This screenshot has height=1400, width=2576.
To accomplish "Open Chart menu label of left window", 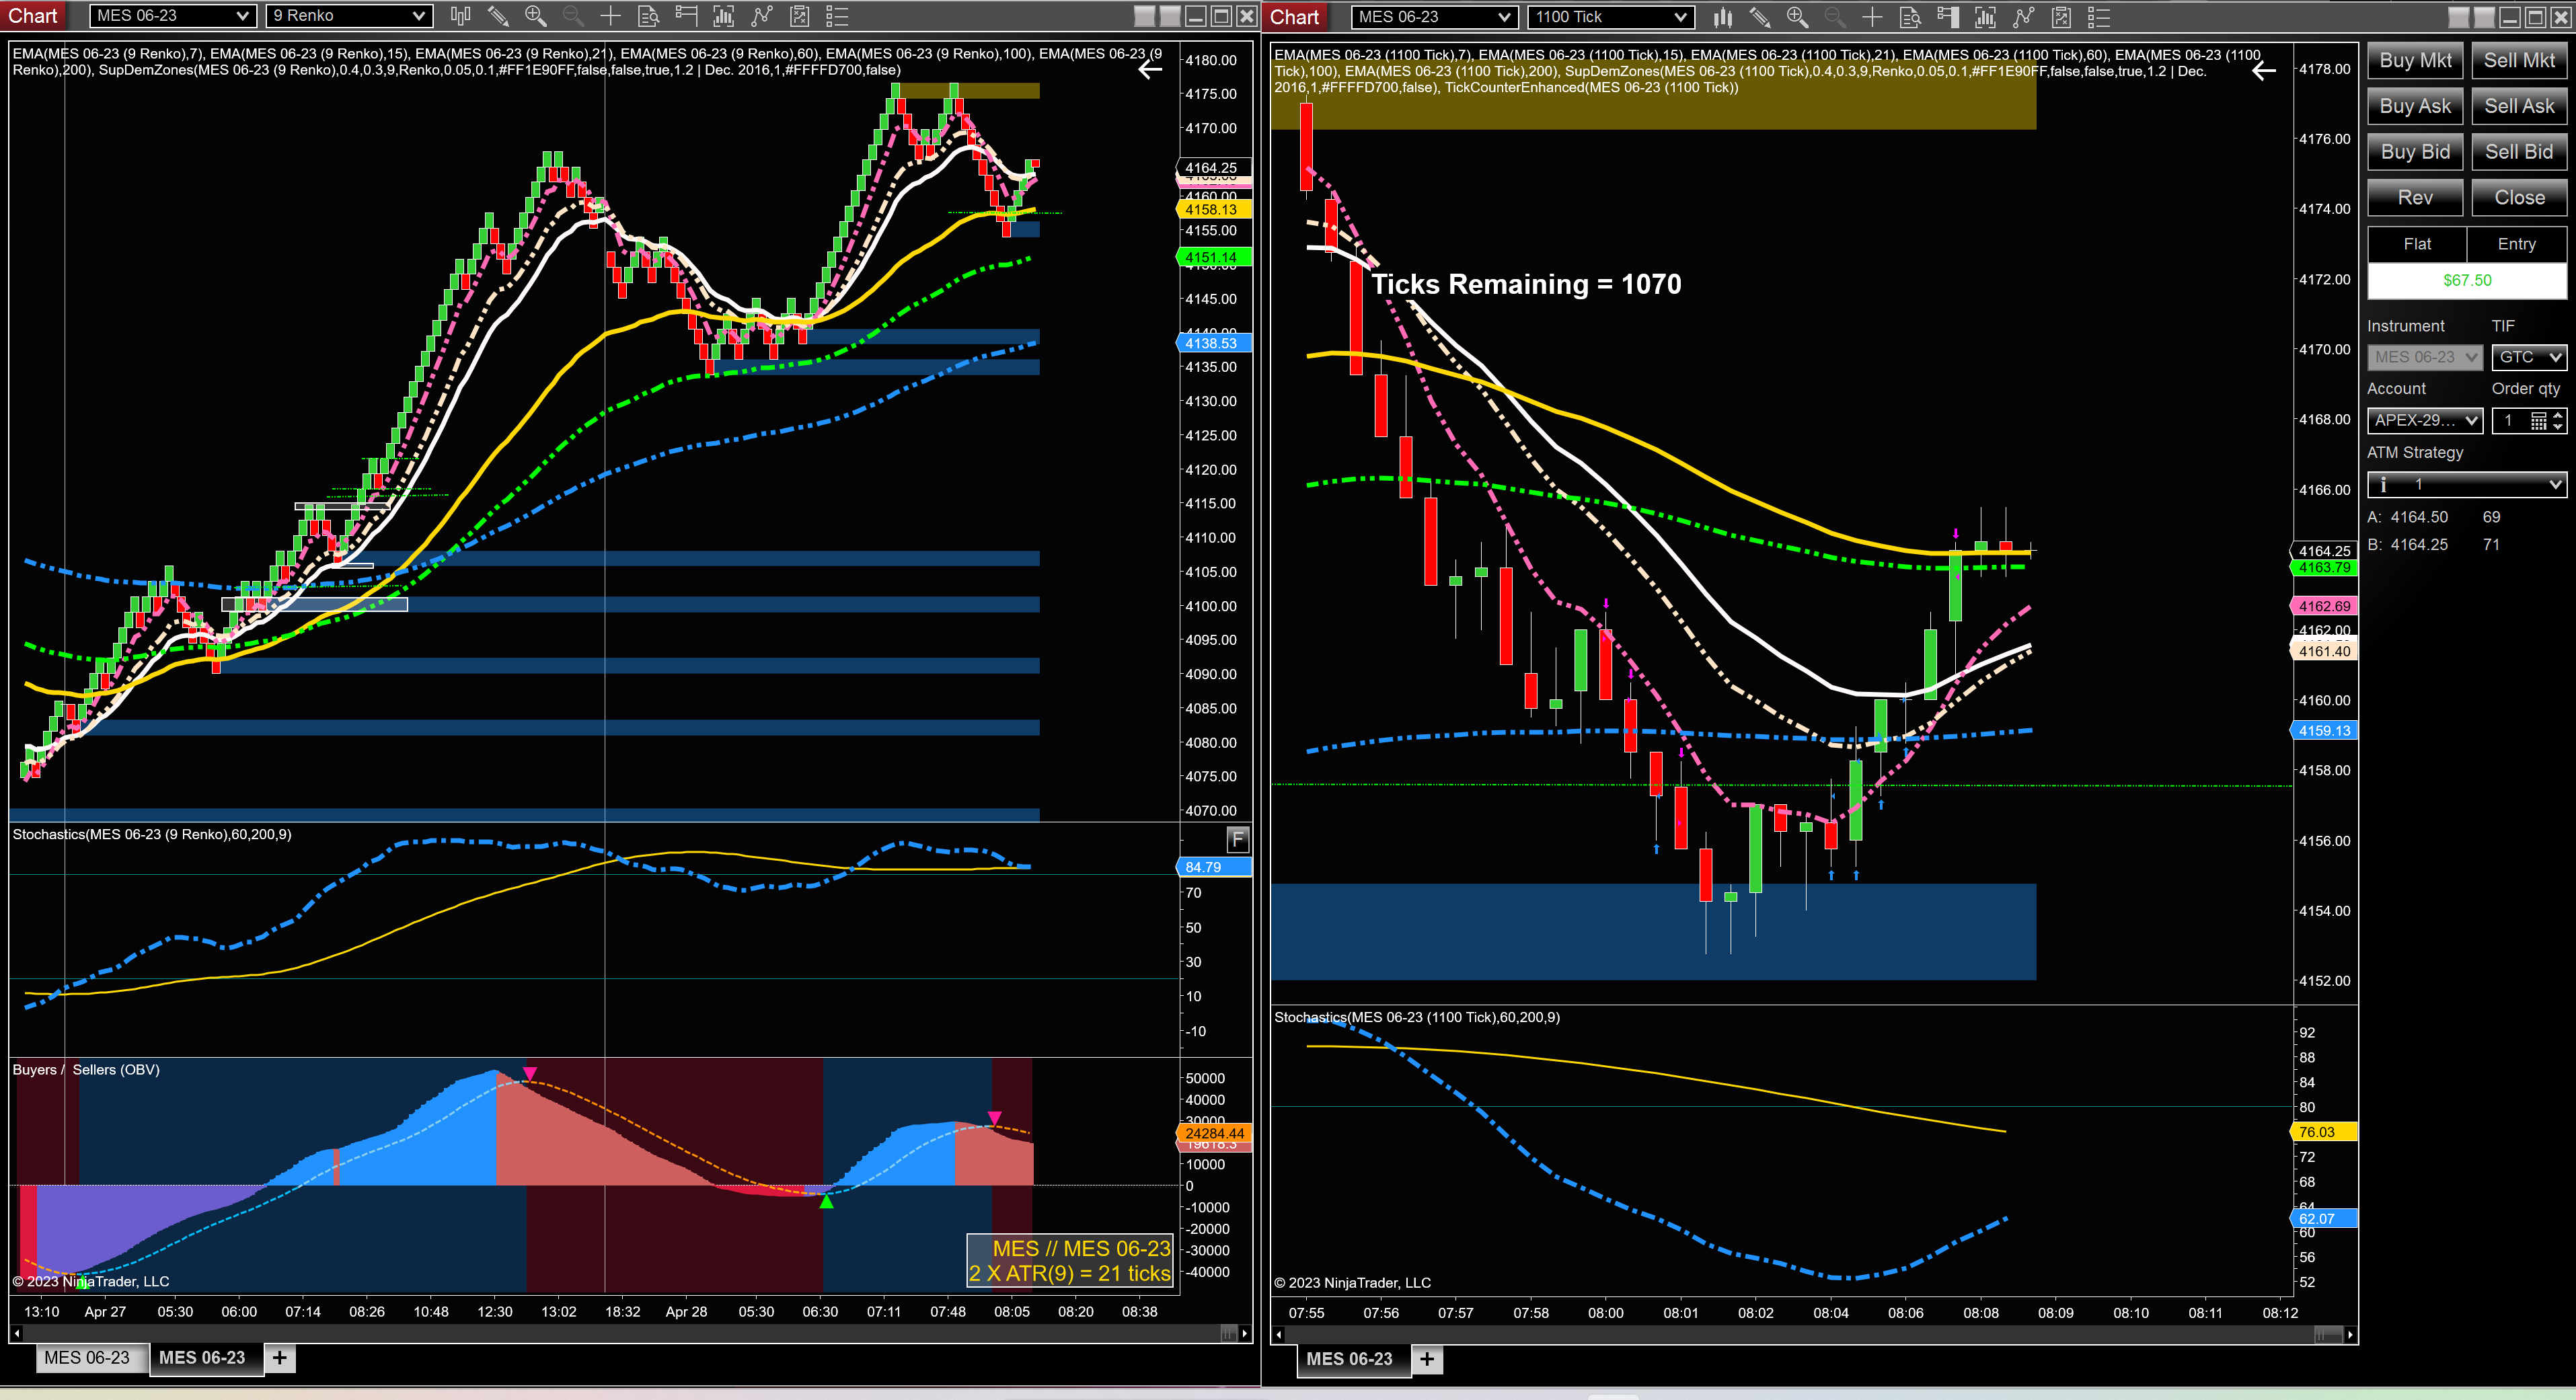I will [33, 16].
